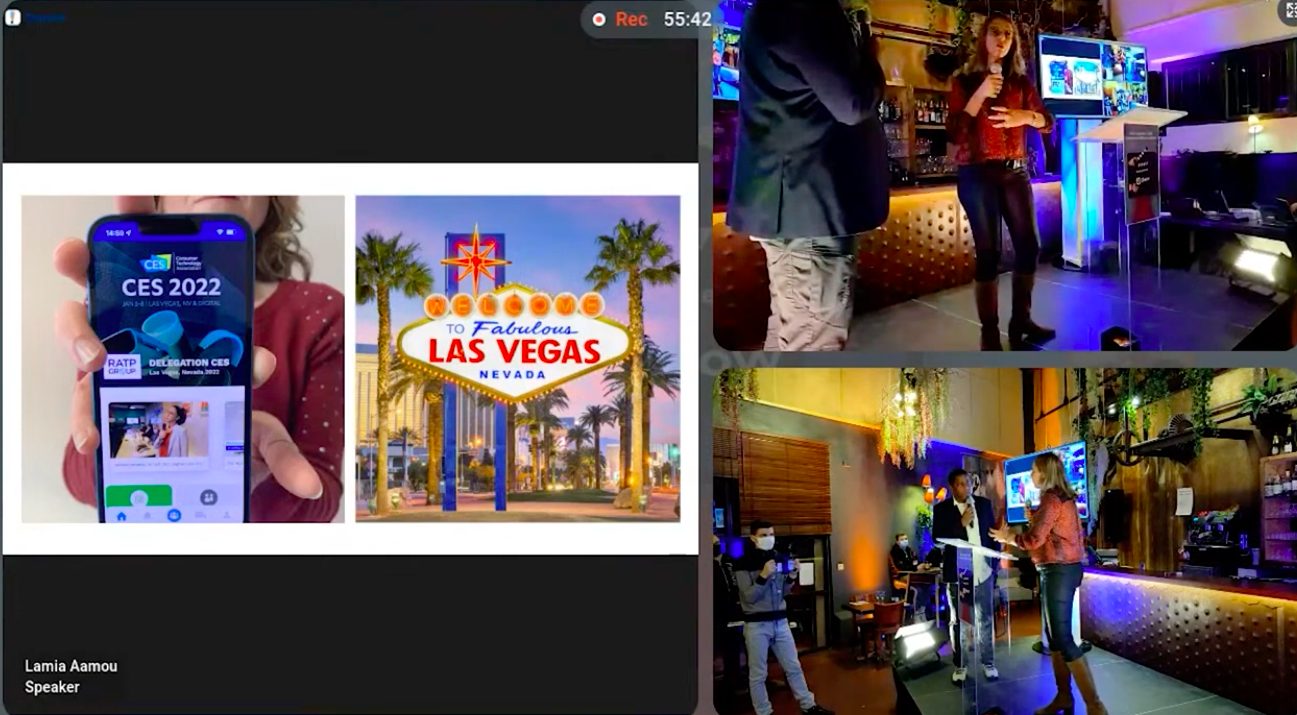Select the CES 2022 phone photo
Viewport: 1297px width, 715px height.
183,359
